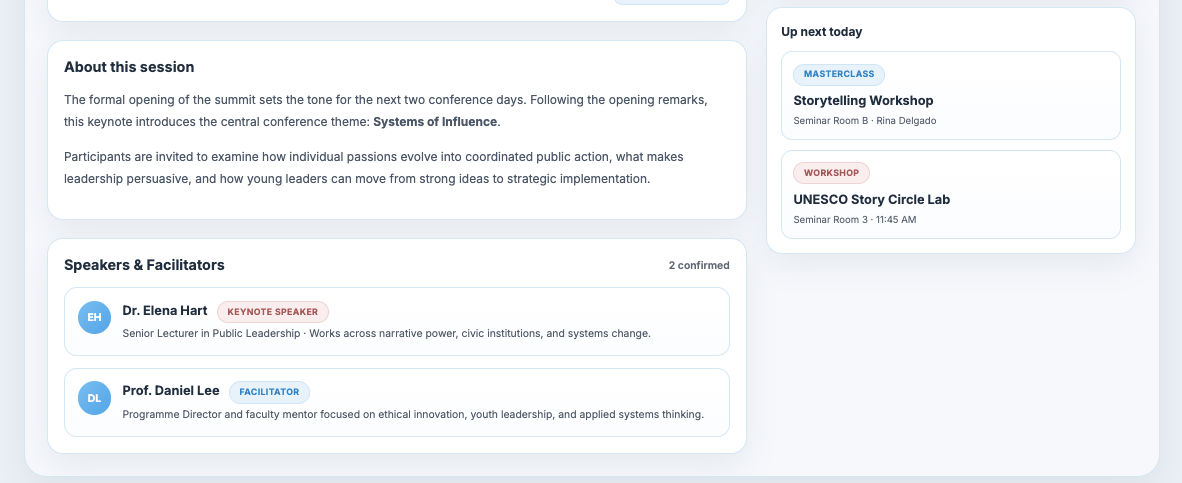Image resolution: width=1182 pixels, height=483 pixels.
Task: Click the '2 confirmed' count text
Action: (699, 265)
